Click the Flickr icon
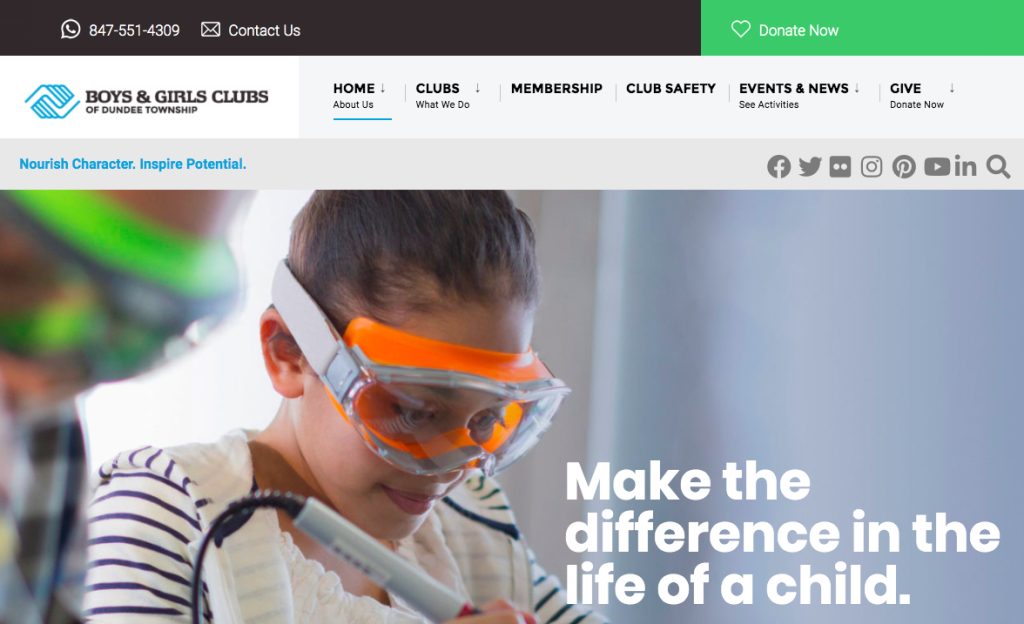 840,166
